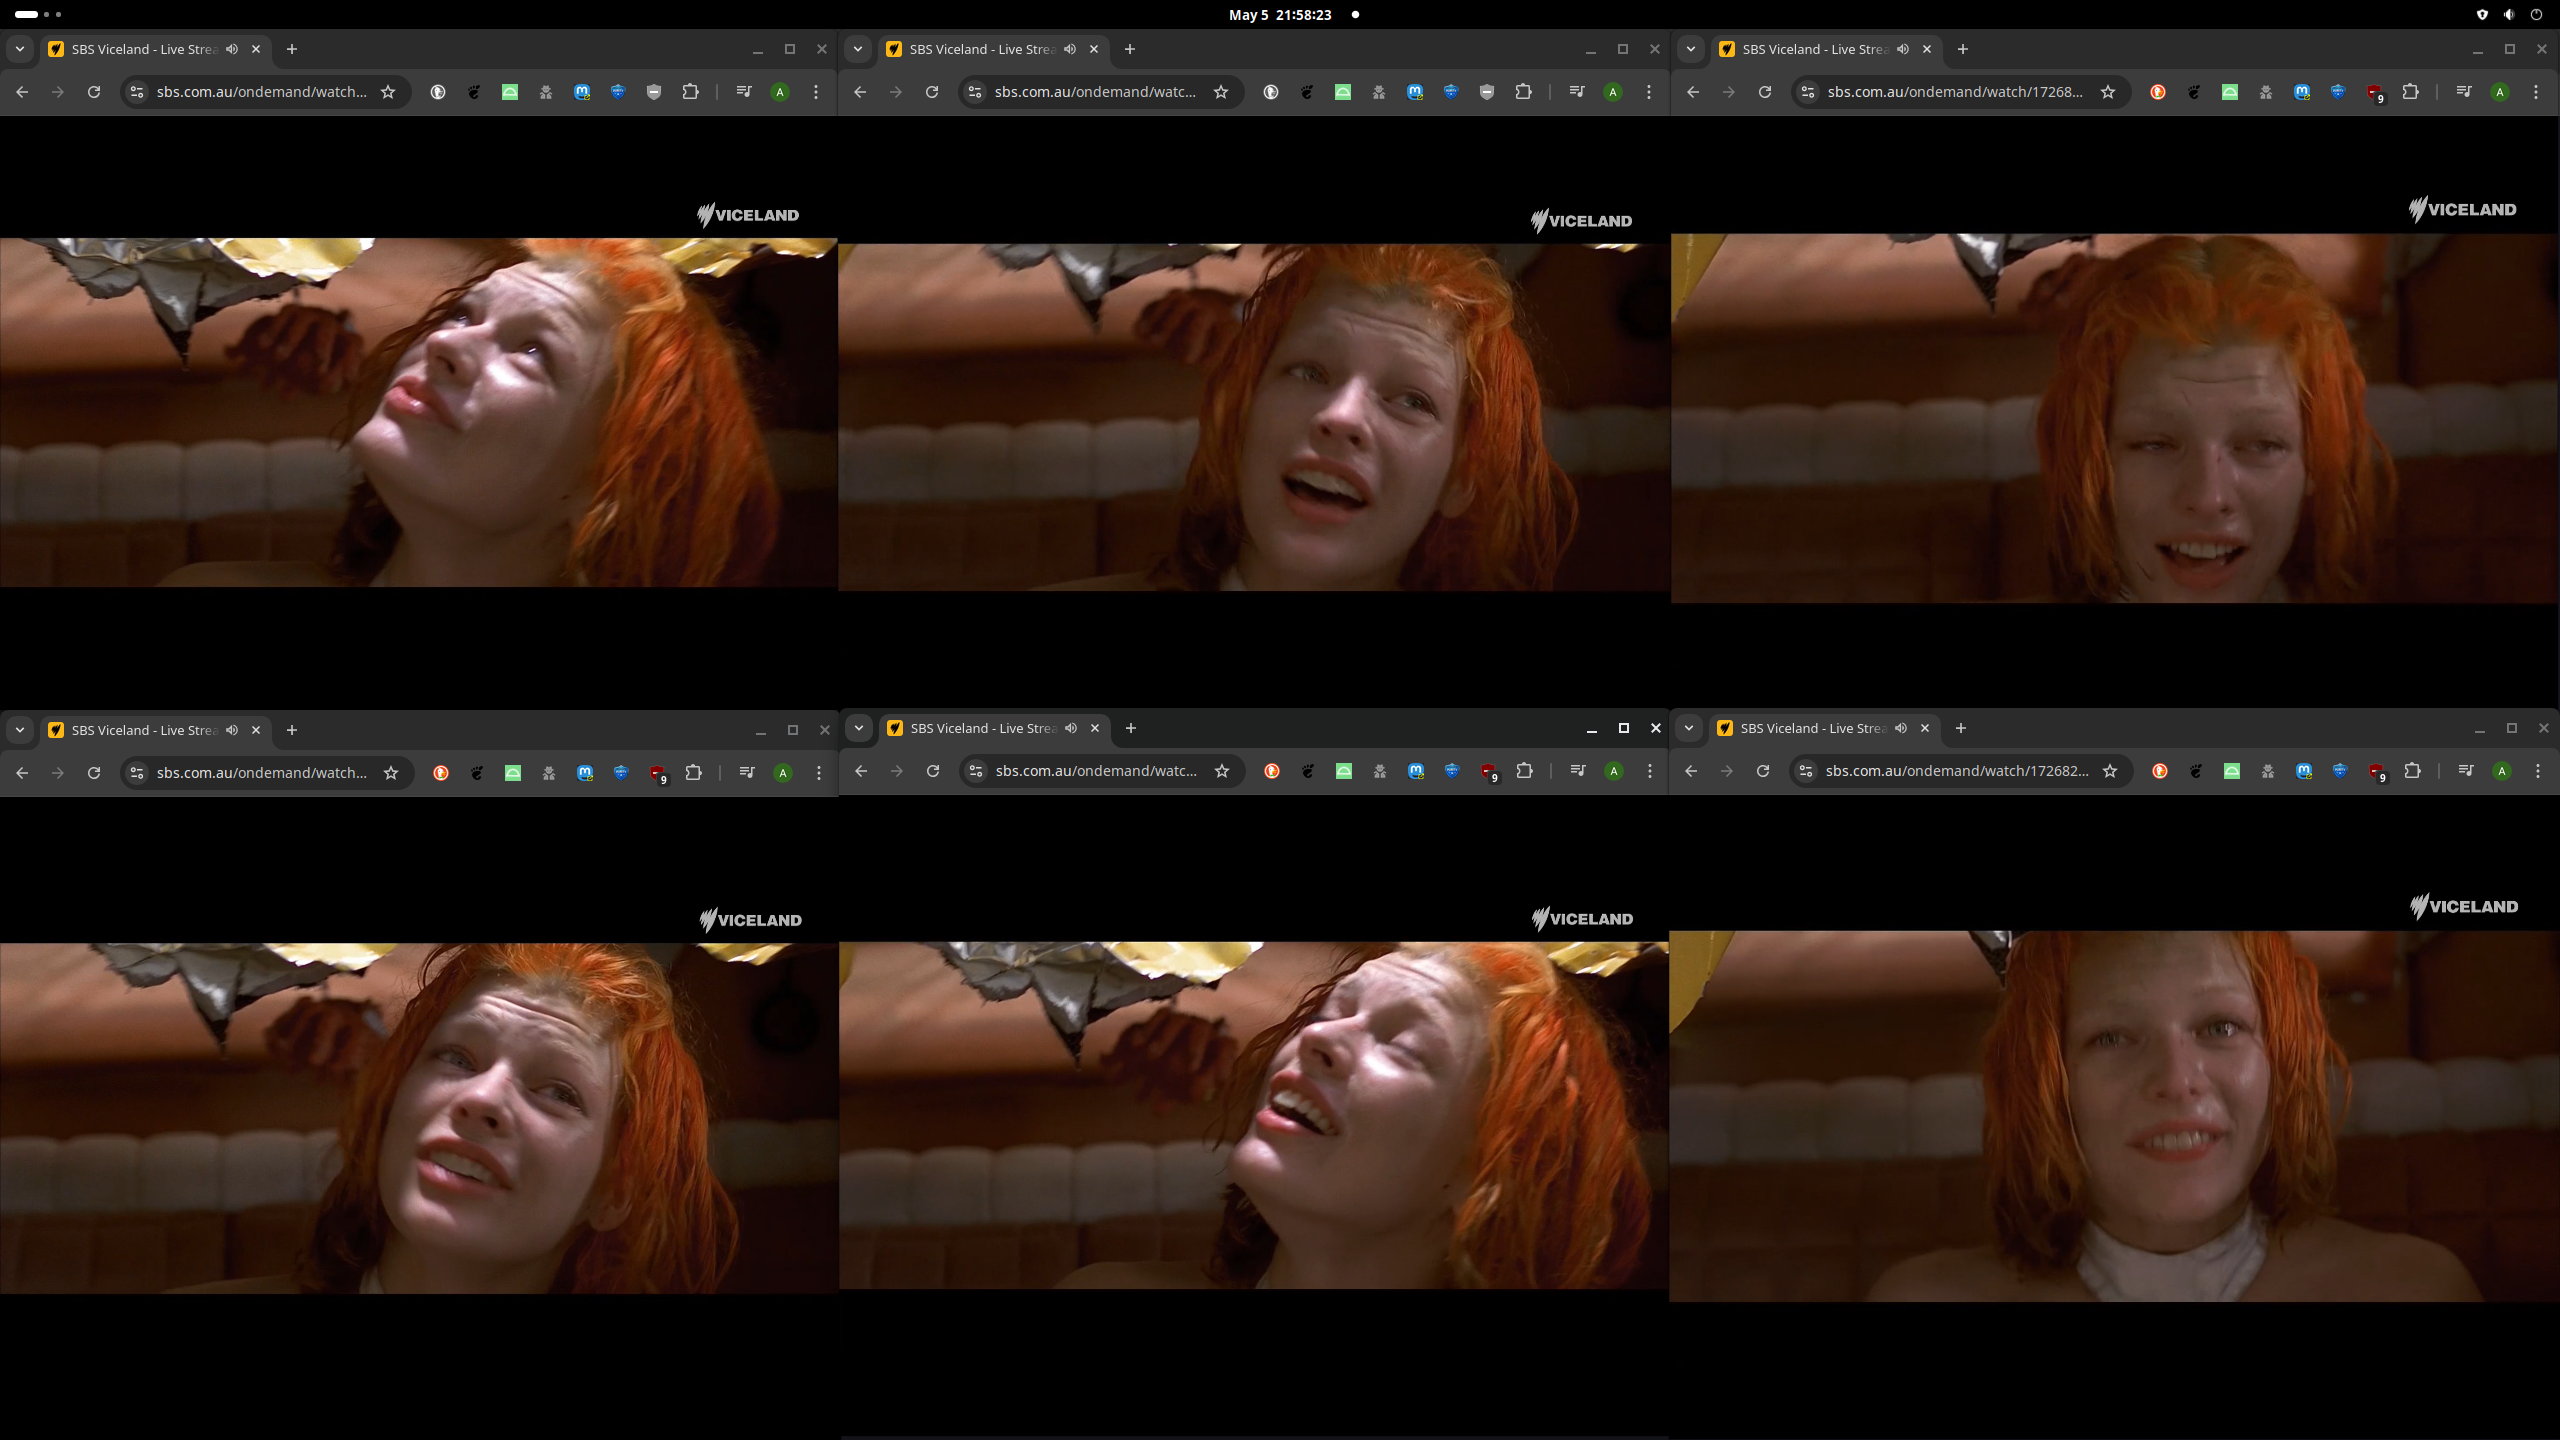The width and height of the screenshot is (2560, 1440).
Task: Select SBS Viceland tab in top-middle window
Action: pos(993,49)
